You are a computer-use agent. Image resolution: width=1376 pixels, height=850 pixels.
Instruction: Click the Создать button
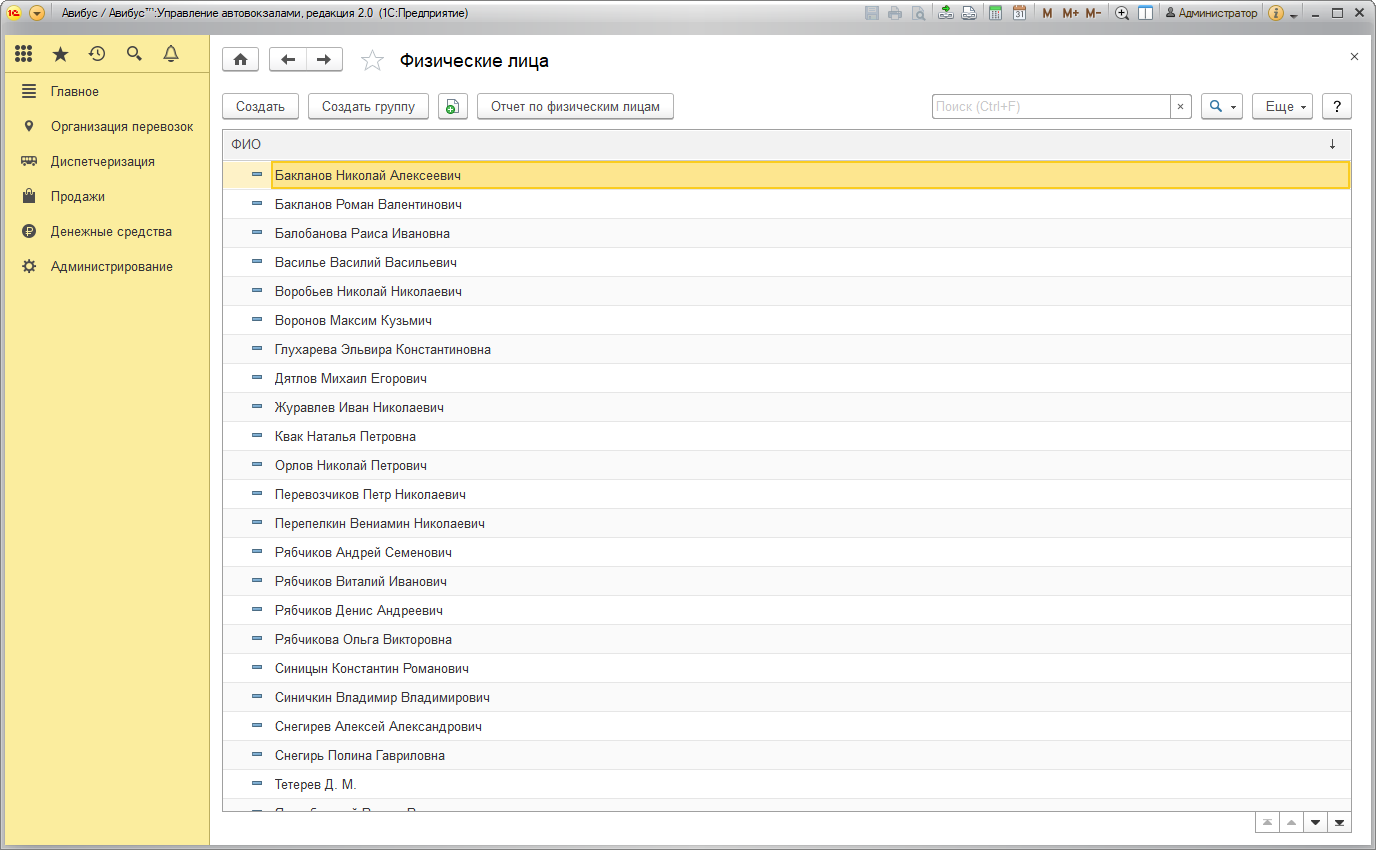260,107
